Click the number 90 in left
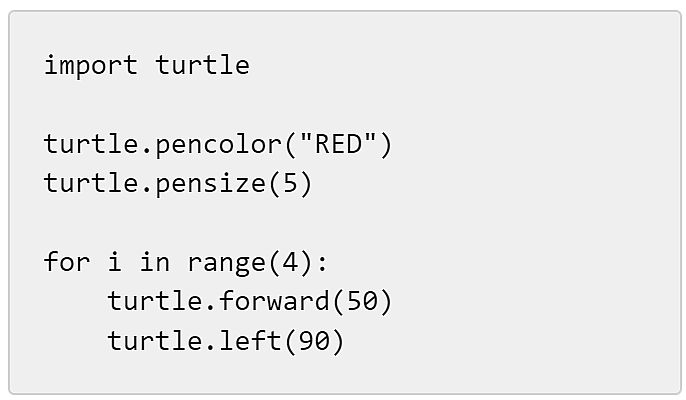 point(314,340)
